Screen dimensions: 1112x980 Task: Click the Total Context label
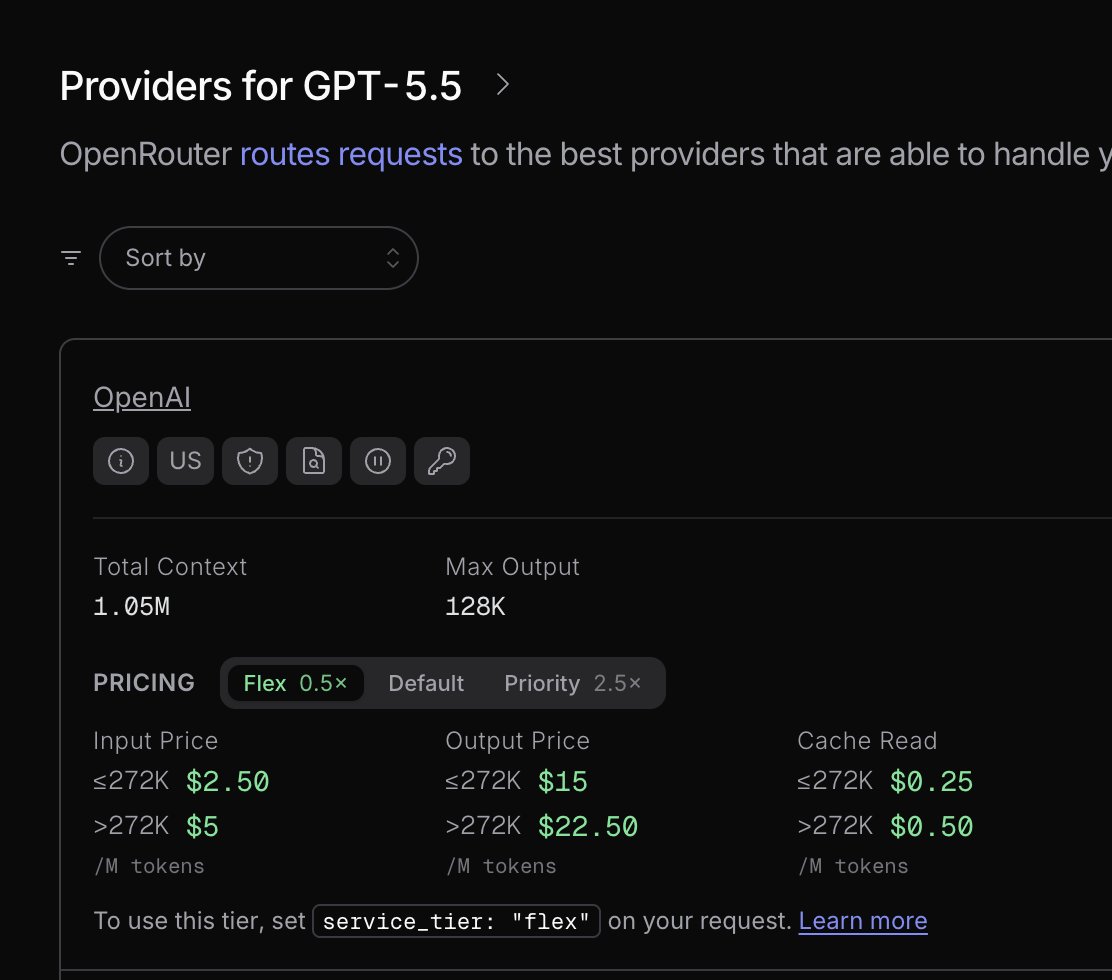click(169, 567)
